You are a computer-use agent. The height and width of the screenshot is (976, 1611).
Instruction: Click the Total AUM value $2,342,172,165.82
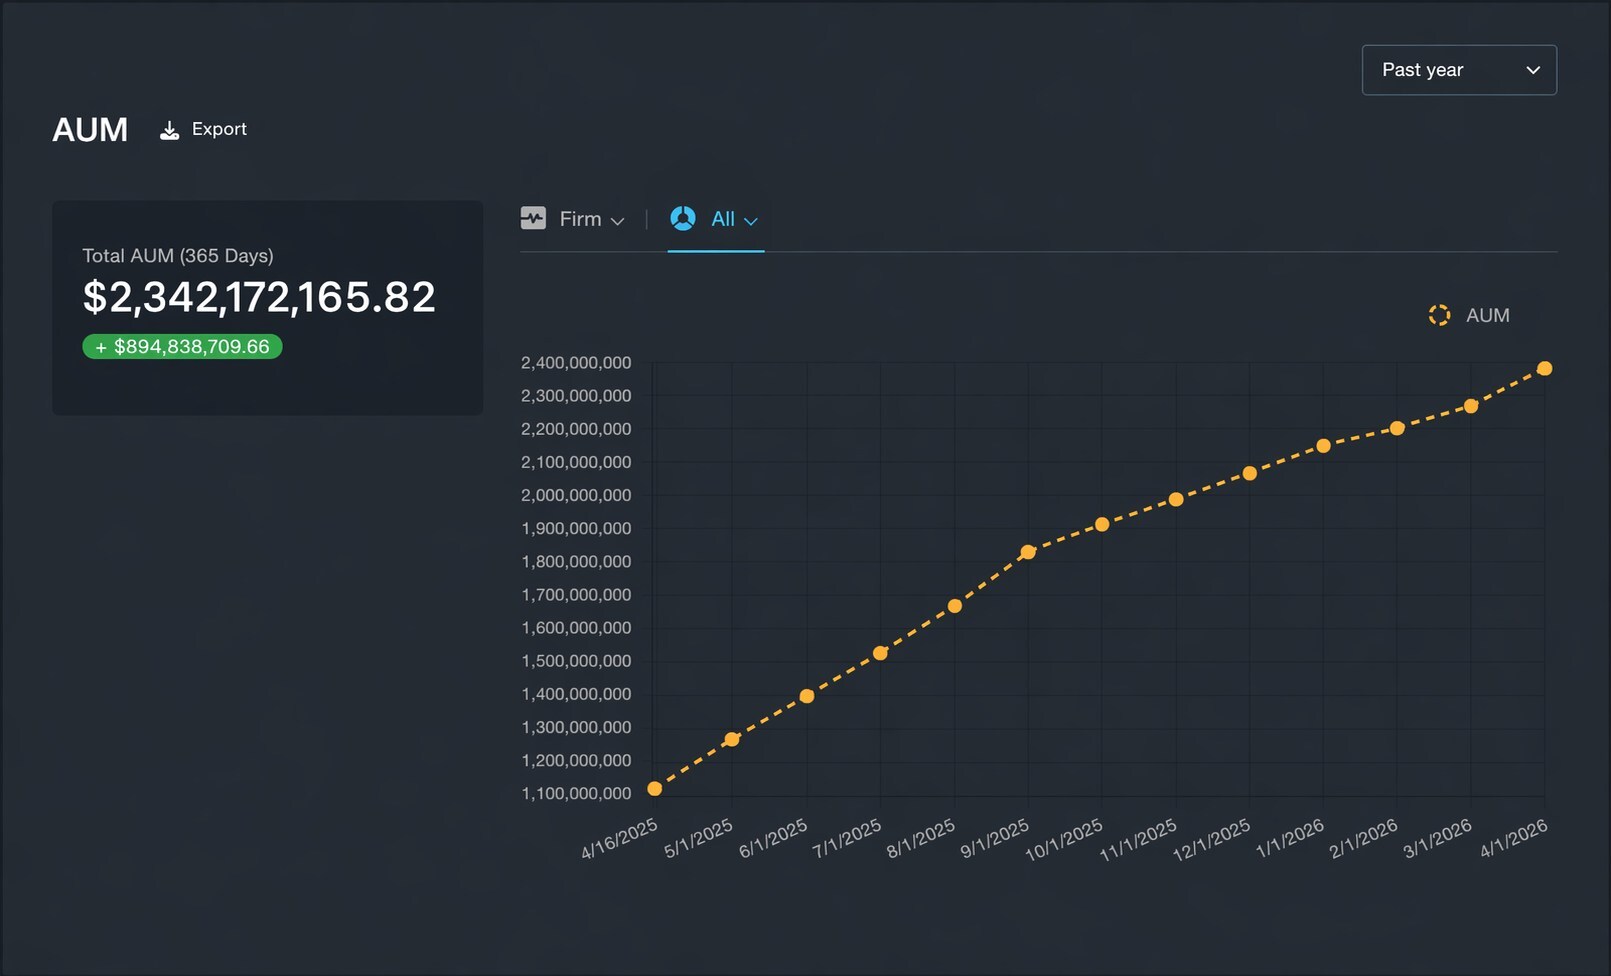click(x=259, y=297)
